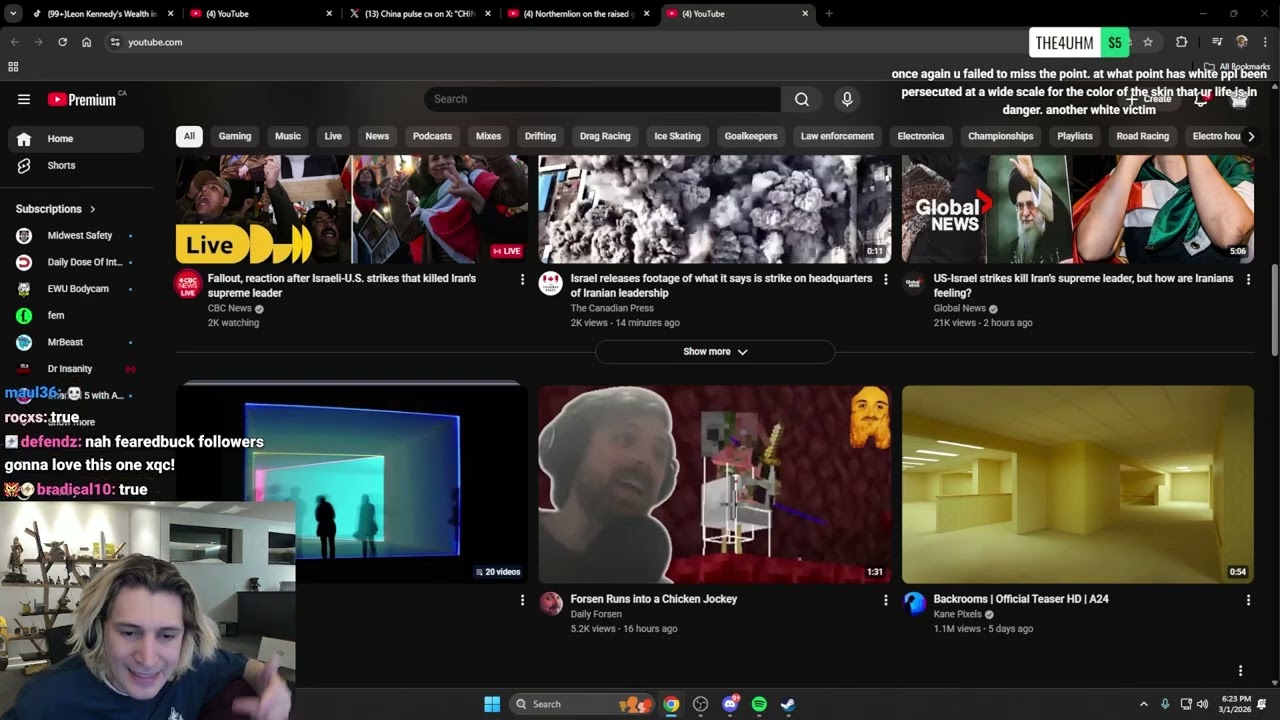Image resolution: width=1280 pixels, height=720 pixels.
Task: Open EWU Bodycam channel subscription
Action: (x=76, y=289)
